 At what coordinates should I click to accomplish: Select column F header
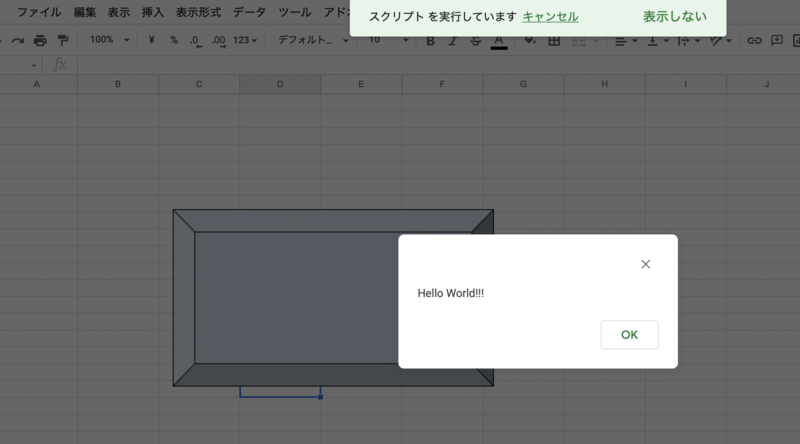point(442,84)
